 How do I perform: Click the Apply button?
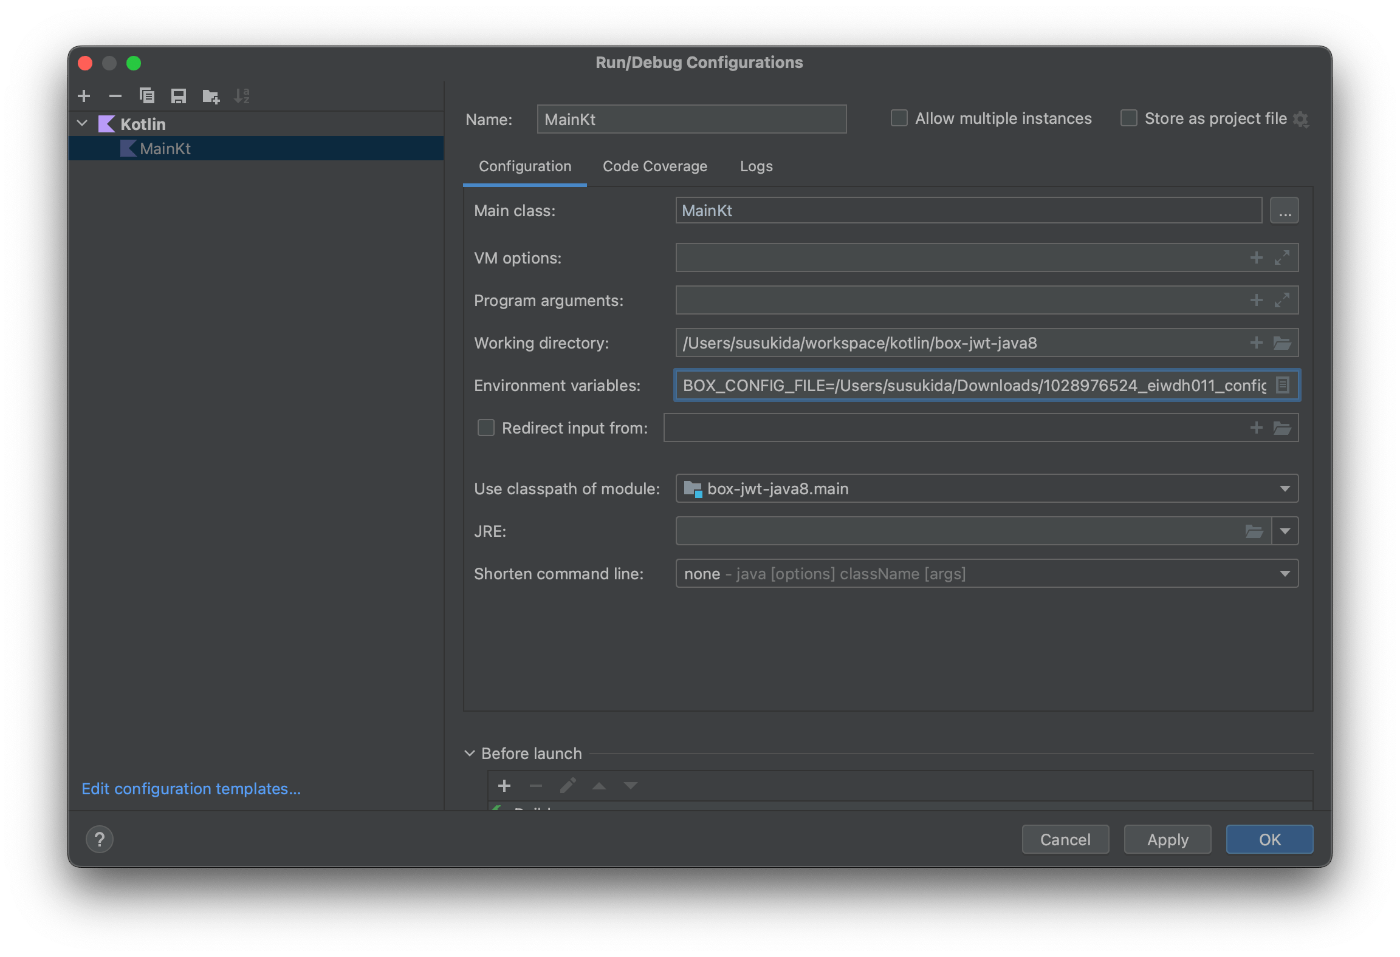[x=1168, y=839]
